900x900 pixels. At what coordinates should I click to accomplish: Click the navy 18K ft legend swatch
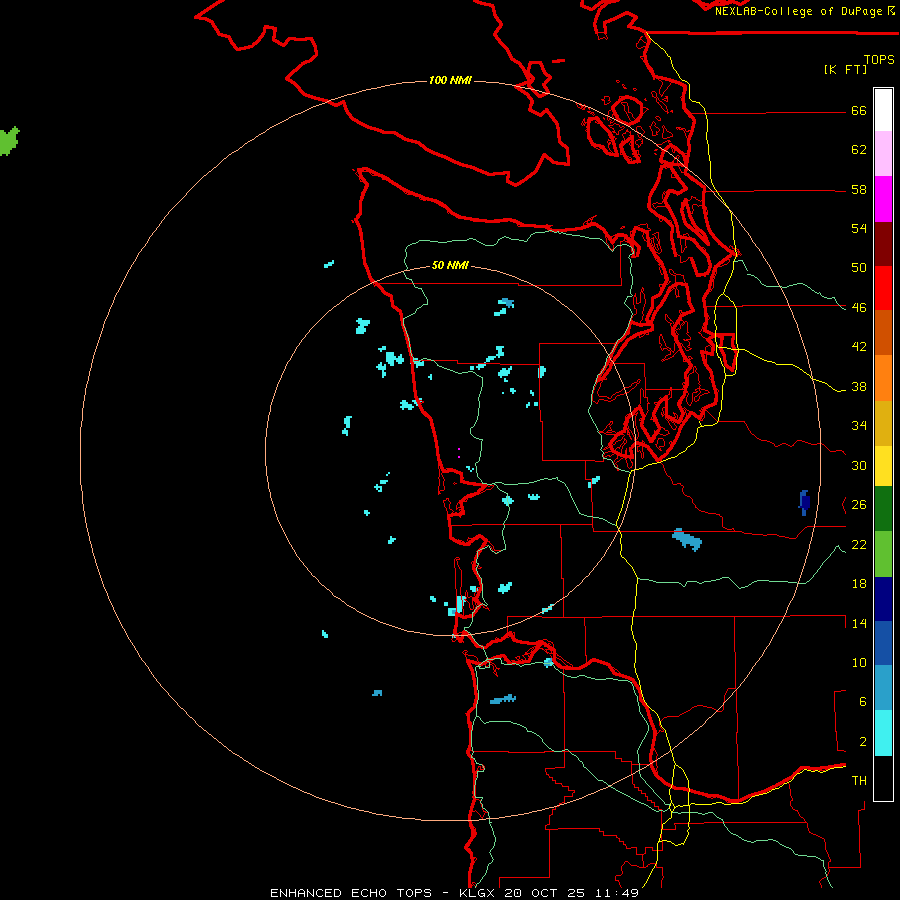tap(883, 599)
